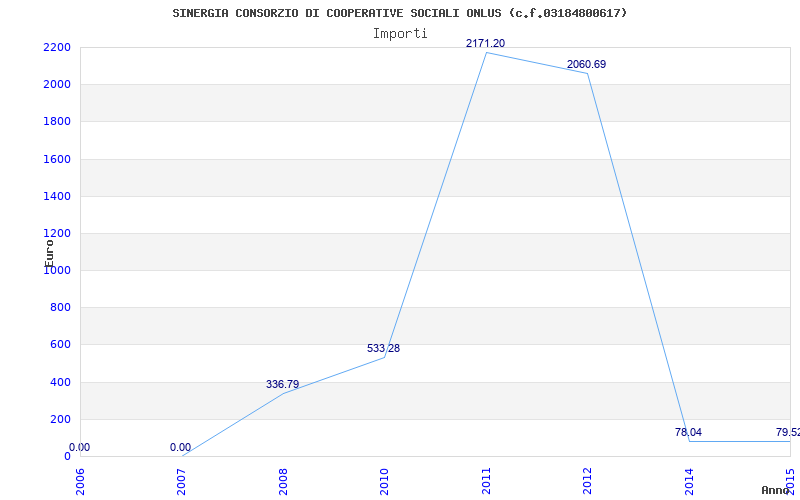
Task: Click the line data point at 2010
Action: tap(384, 357)
